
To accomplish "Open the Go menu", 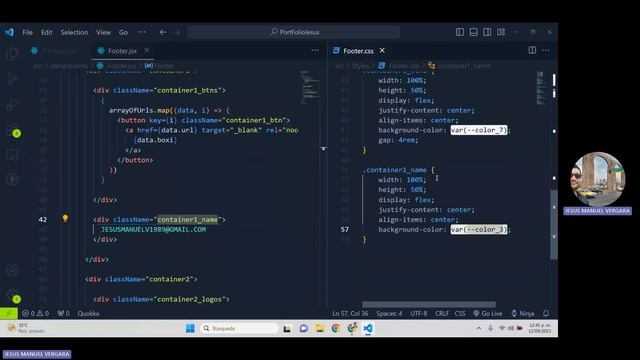I will pyautogui.click(x=123, y=32).
